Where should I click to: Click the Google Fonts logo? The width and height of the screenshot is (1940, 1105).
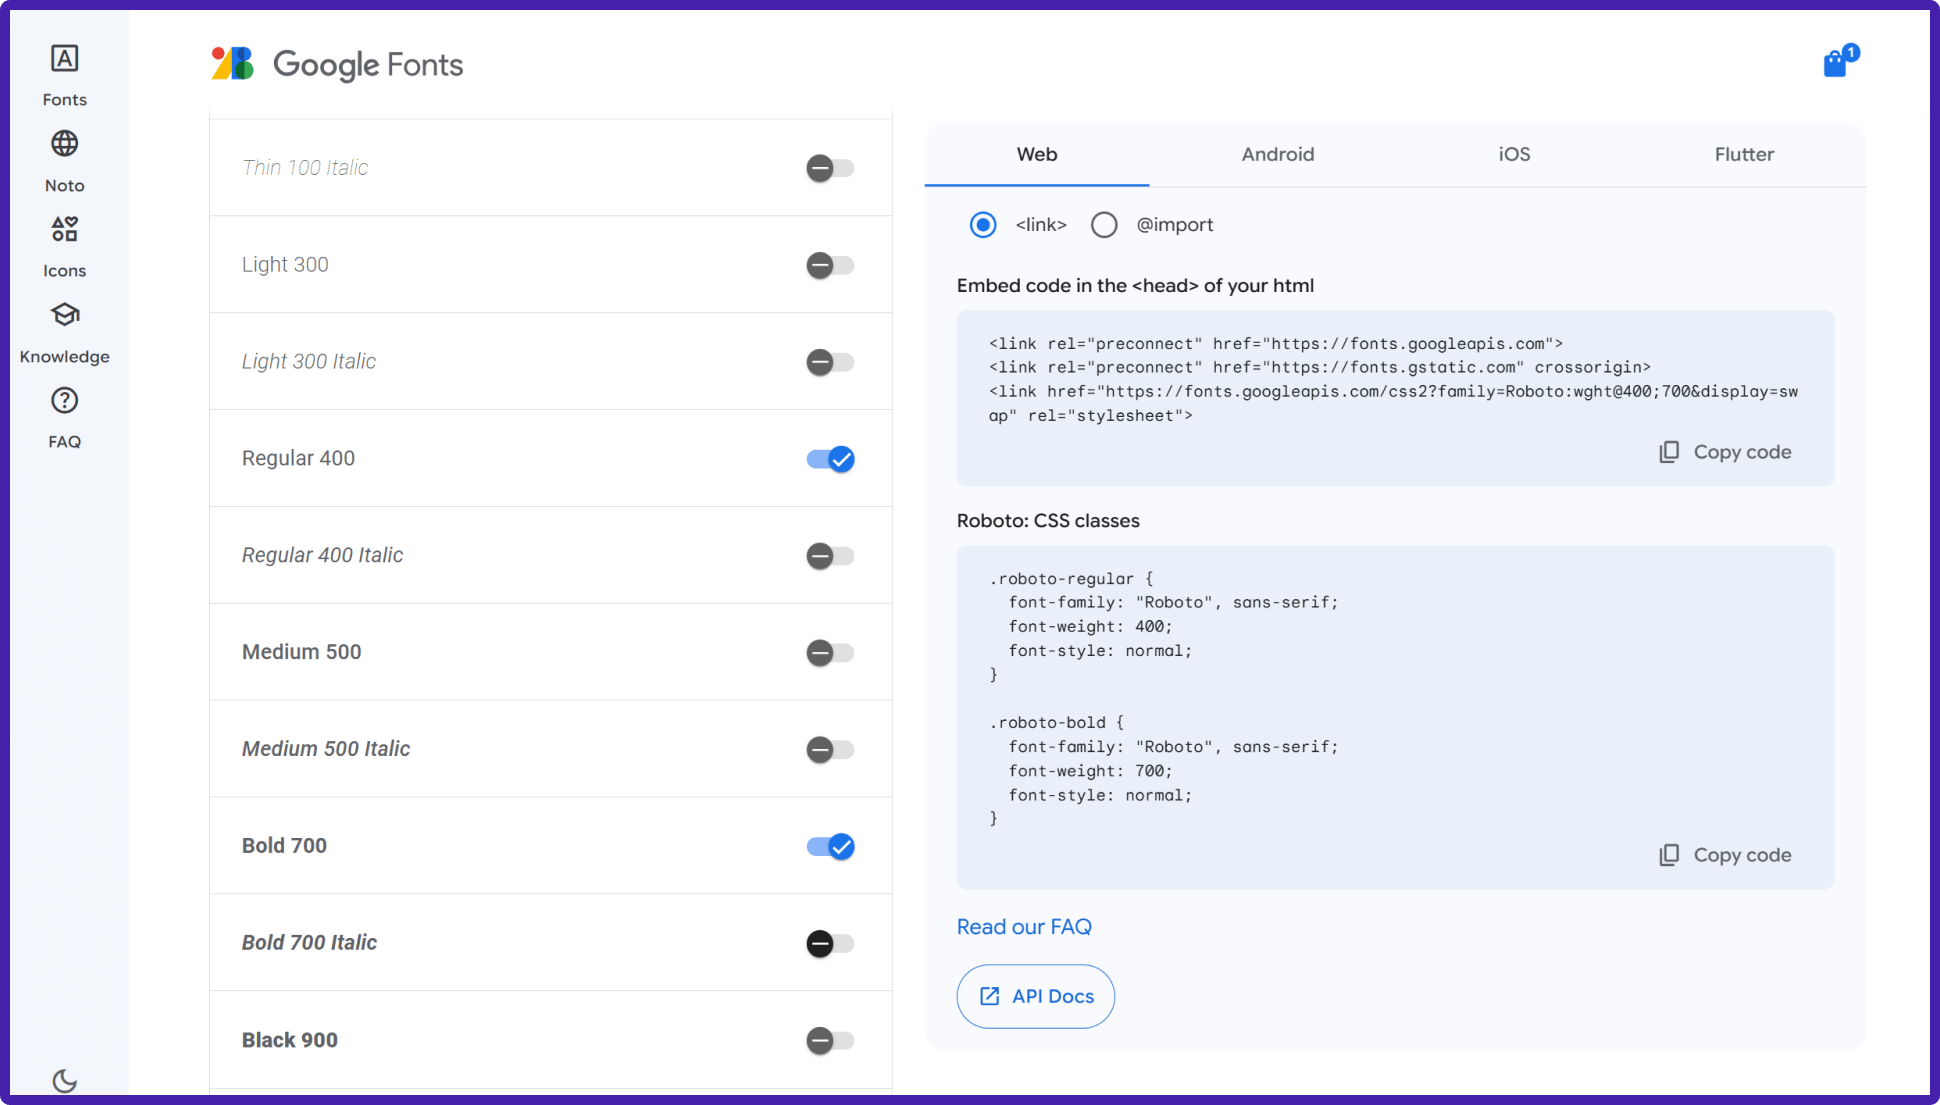point(338,64)
